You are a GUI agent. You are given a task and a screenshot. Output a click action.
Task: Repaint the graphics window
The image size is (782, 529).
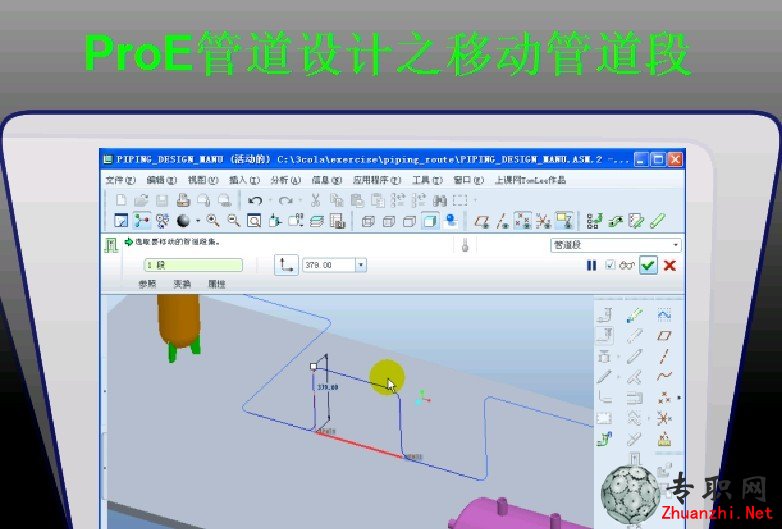tap(121, 220)
